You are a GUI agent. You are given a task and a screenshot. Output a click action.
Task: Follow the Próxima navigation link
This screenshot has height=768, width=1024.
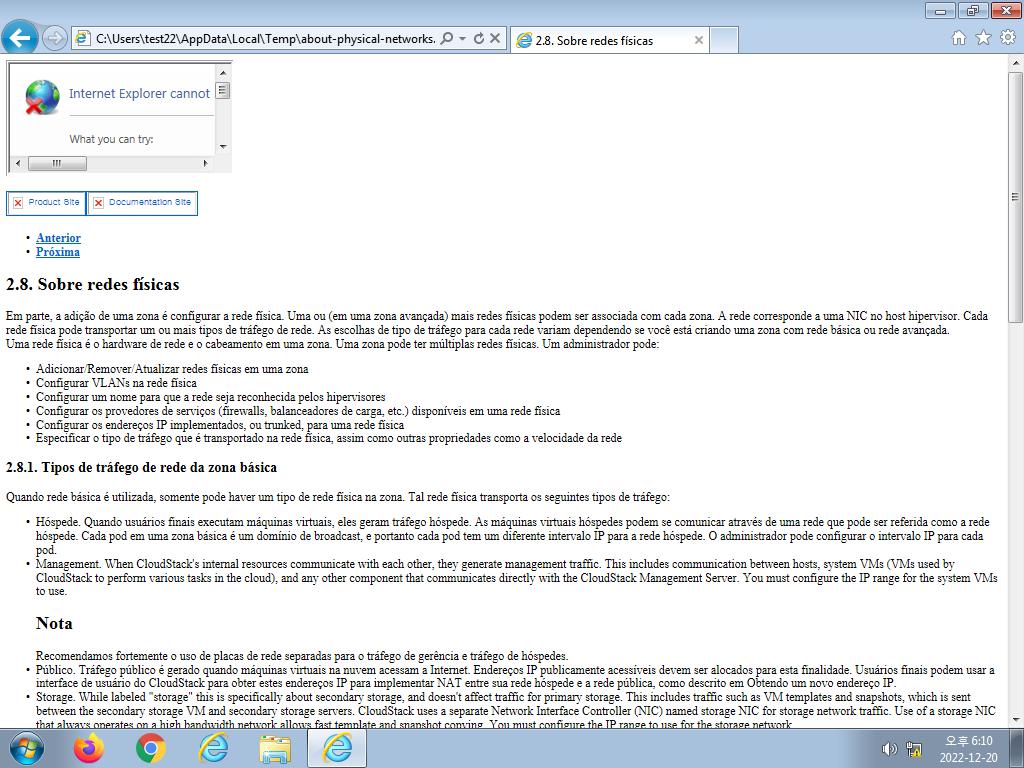point(58,251)
